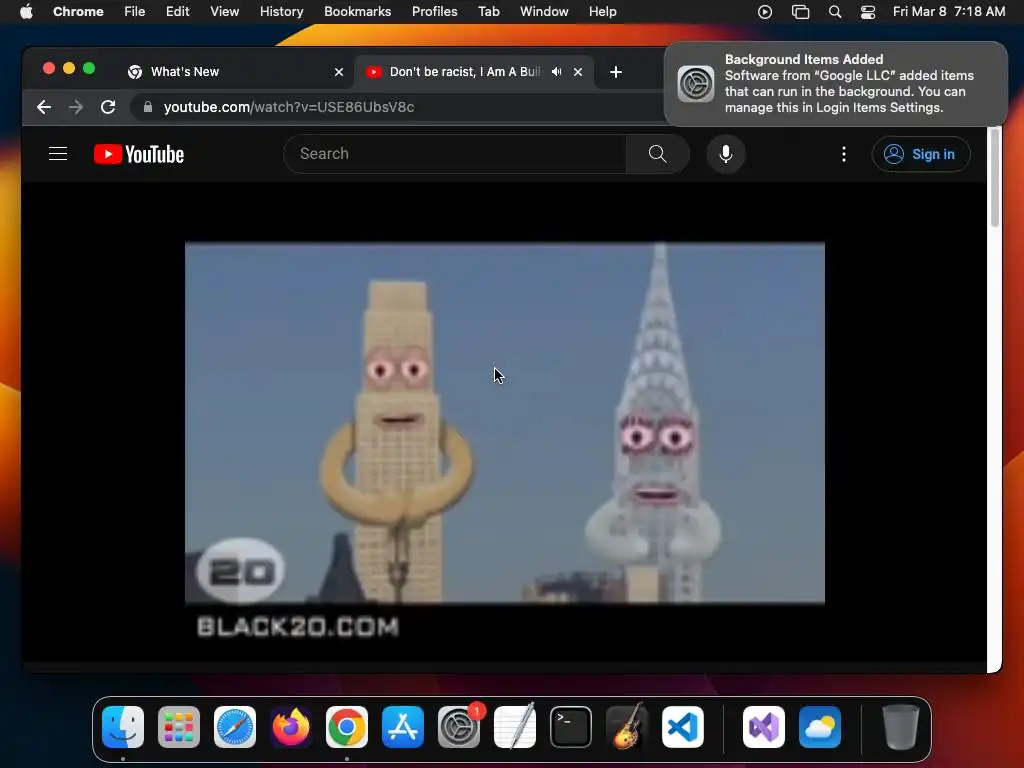Open Spotlight search in the menu bar

(835, 12)
